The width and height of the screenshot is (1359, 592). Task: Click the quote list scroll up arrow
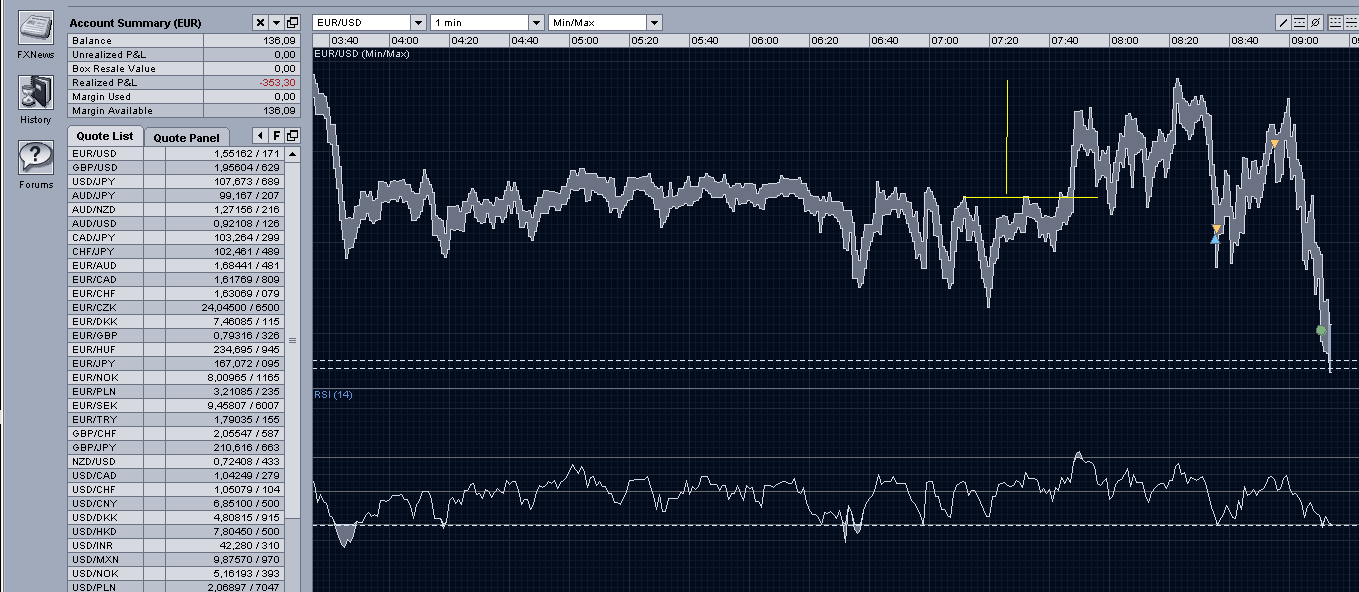click(292, 154)
